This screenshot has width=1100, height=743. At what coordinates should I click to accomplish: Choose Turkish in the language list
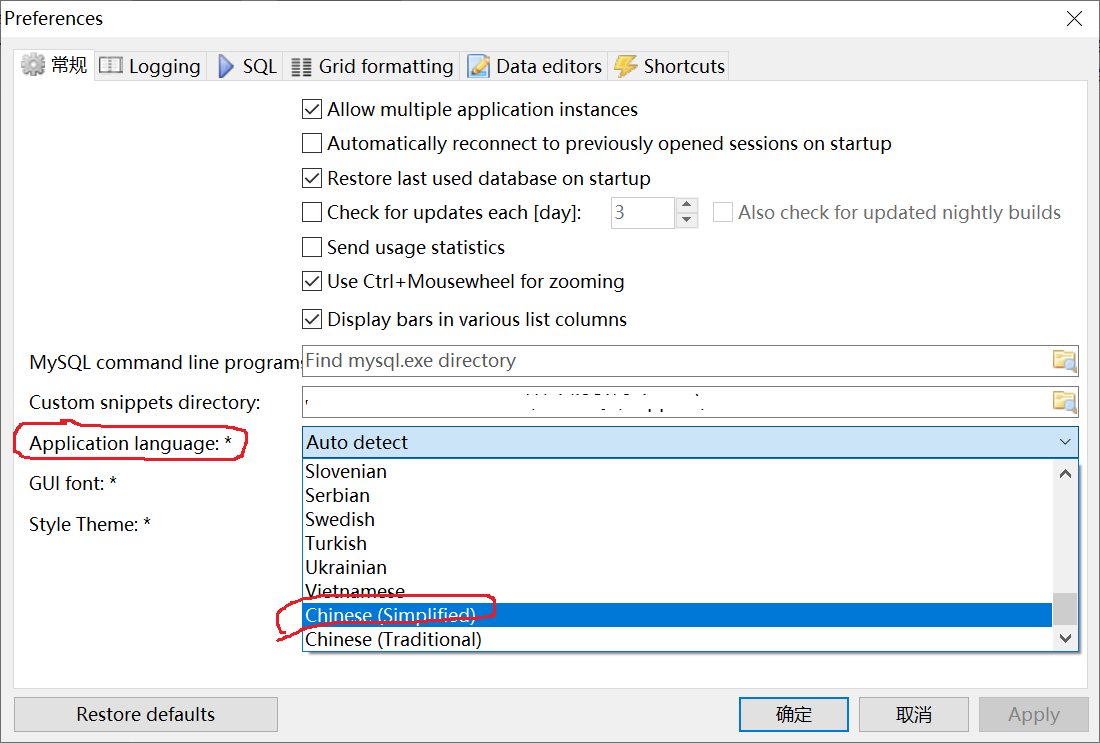[x=678, y=543]
